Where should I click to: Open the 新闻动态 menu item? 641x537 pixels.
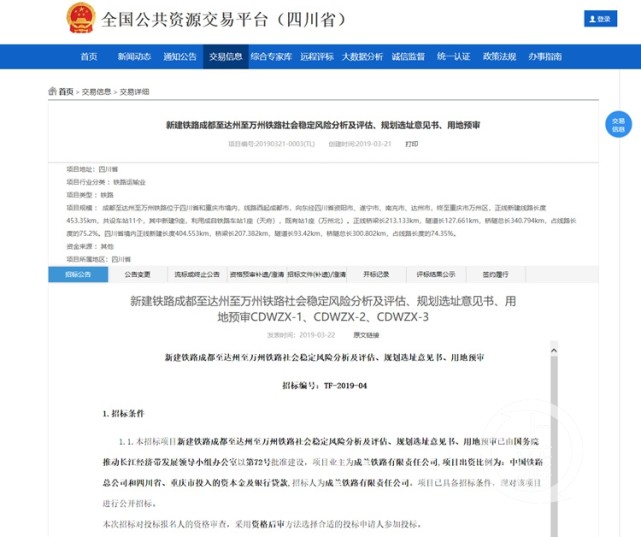(134, 56)
